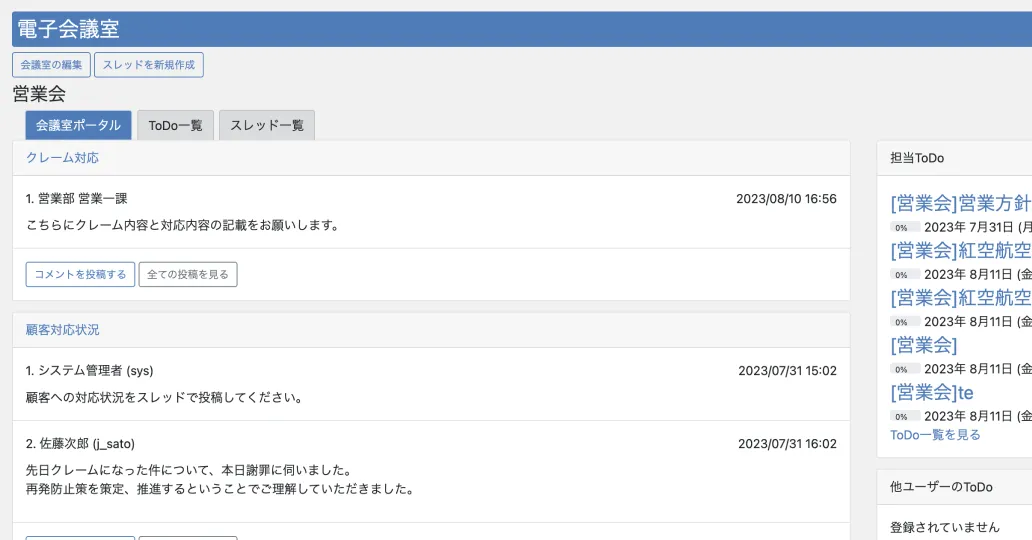Open the 顧客対応状況 thread title
Image resolution: width=1032 pixels, height=540 pixels.
tap(62, 330)
